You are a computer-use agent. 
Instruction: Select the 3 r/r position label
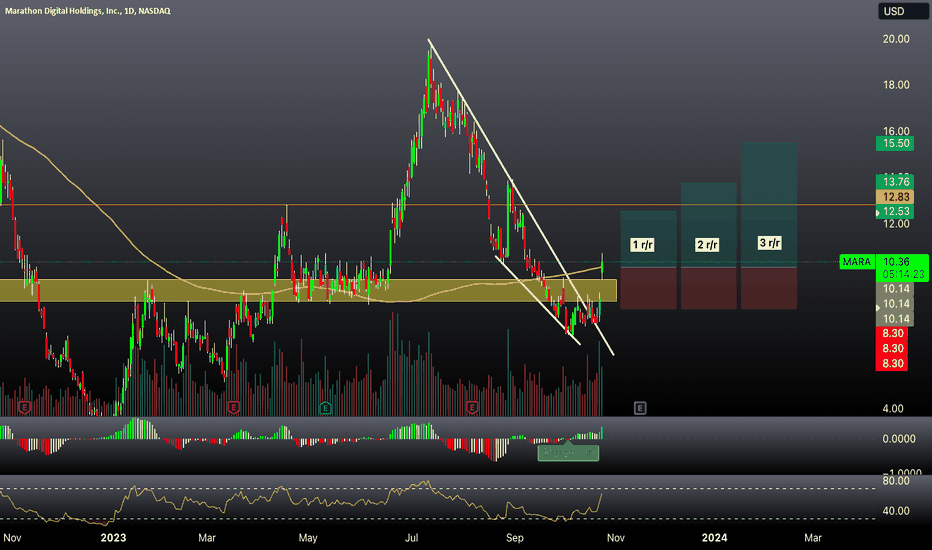tap(770, 243)
